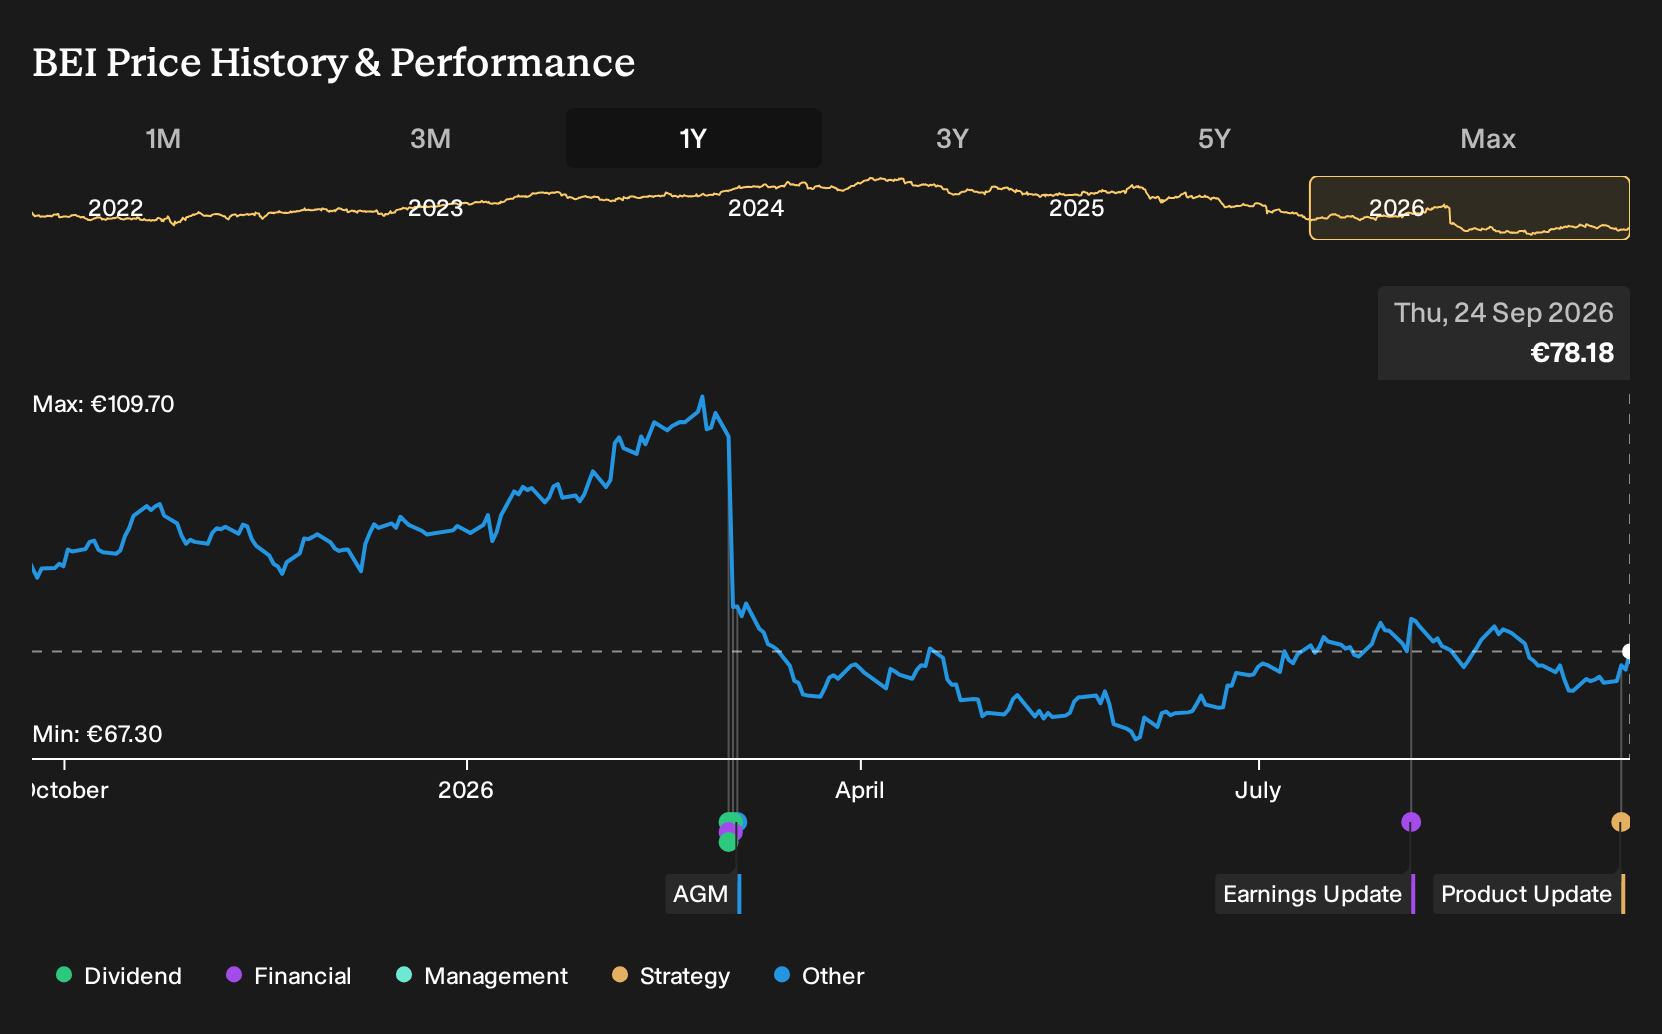The image size is (1662, 1034).
Task: Toggle the Strategy legend filter
Action: coord(671,976)
